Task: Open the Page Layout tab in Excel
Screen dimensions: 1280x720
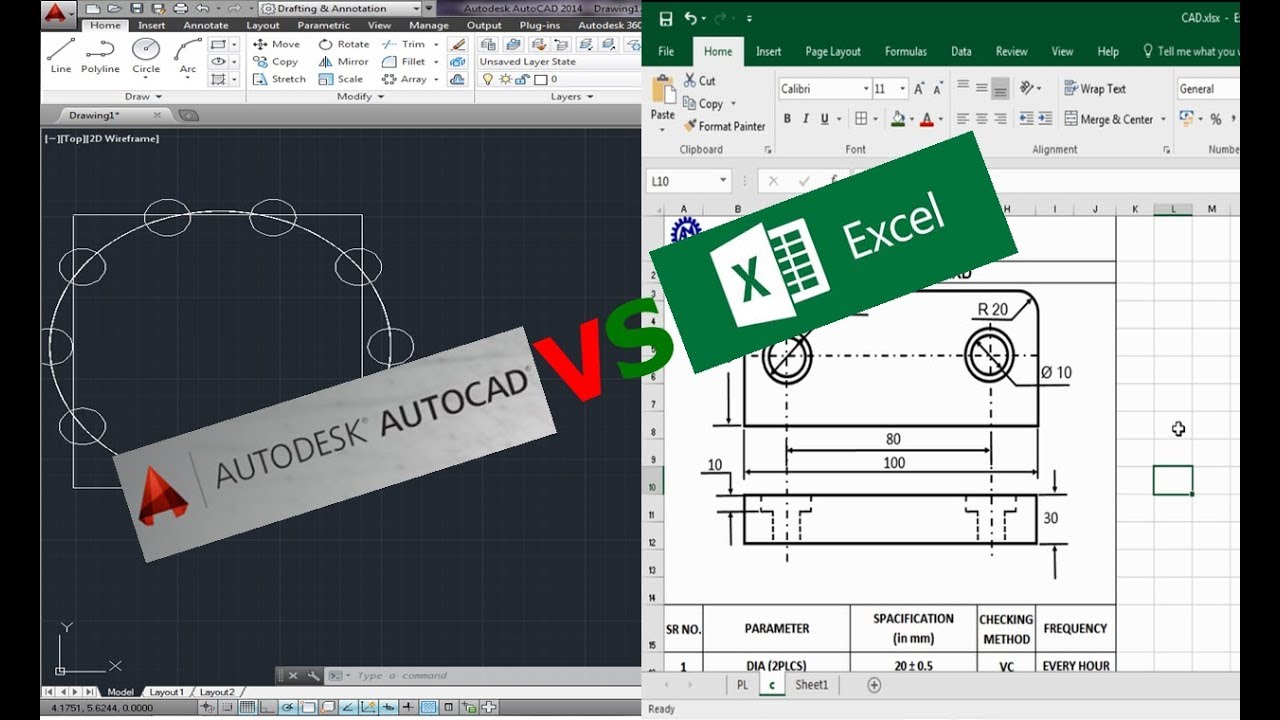Action: (833, 52)
